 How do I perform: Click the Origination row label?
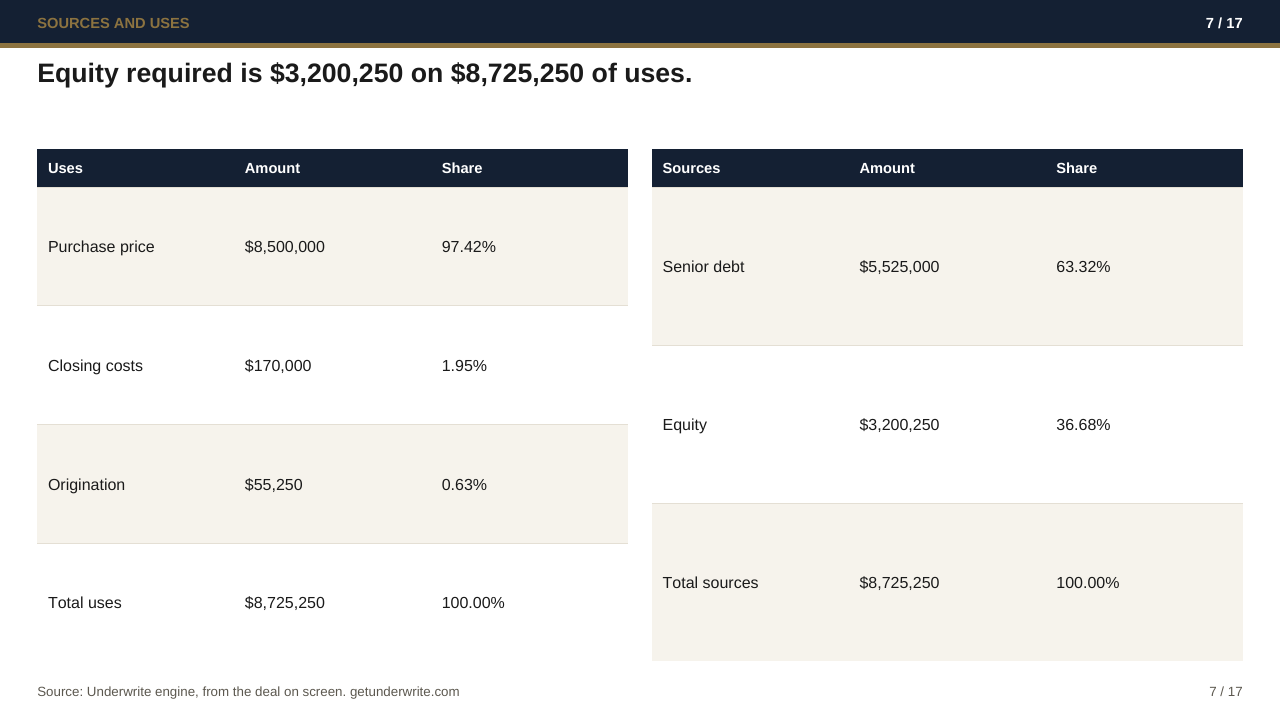86,485
